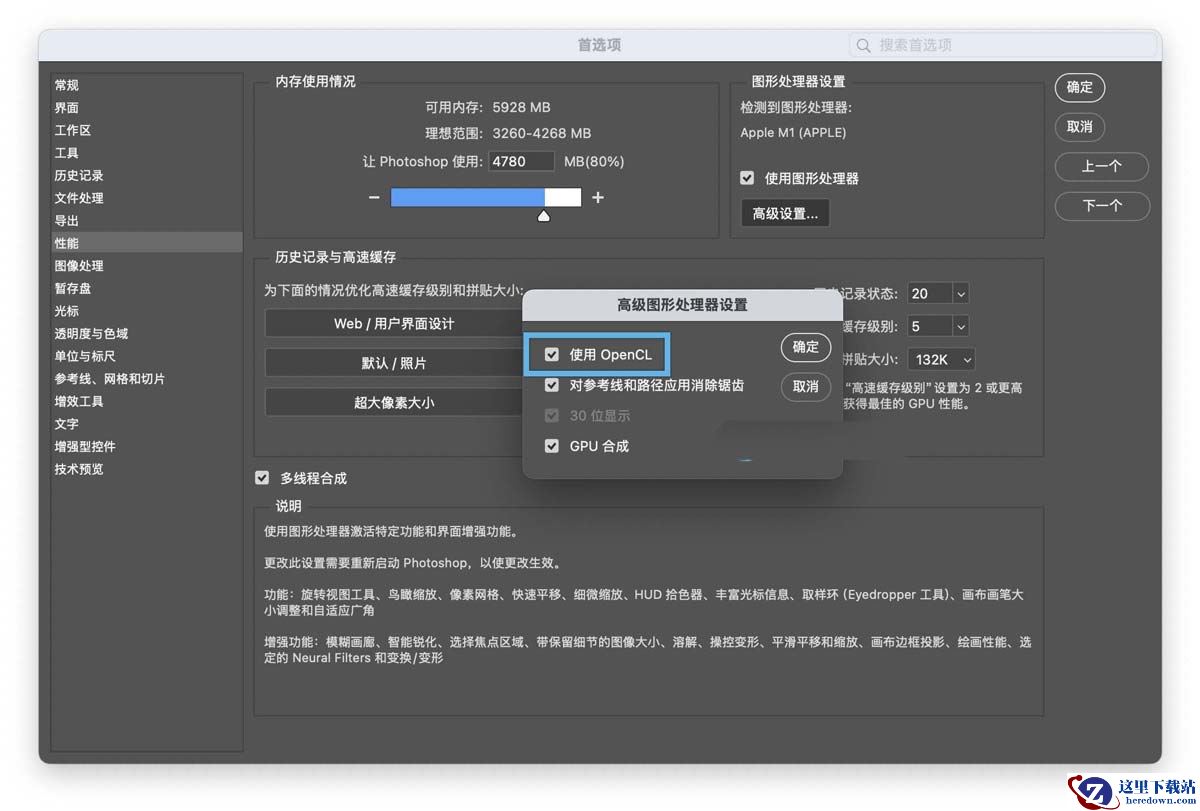Screen dimensions: 1200x811
Task: Click the 理想范围: 3260-4268 MB text
Action: pyautogui.click(x=508, y=133)
